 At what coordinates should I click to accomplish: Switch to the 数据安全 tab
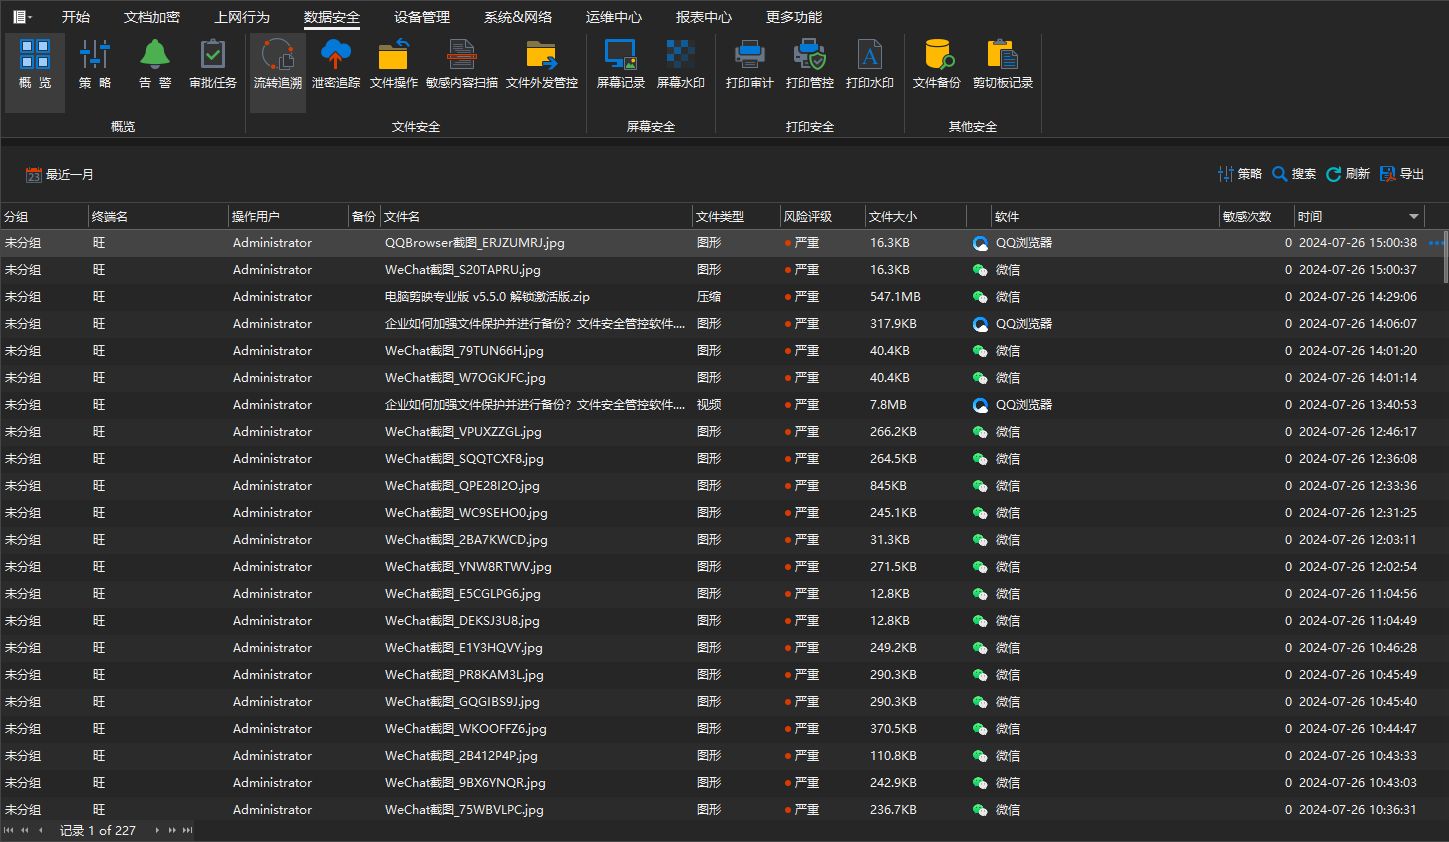(332, 17)
